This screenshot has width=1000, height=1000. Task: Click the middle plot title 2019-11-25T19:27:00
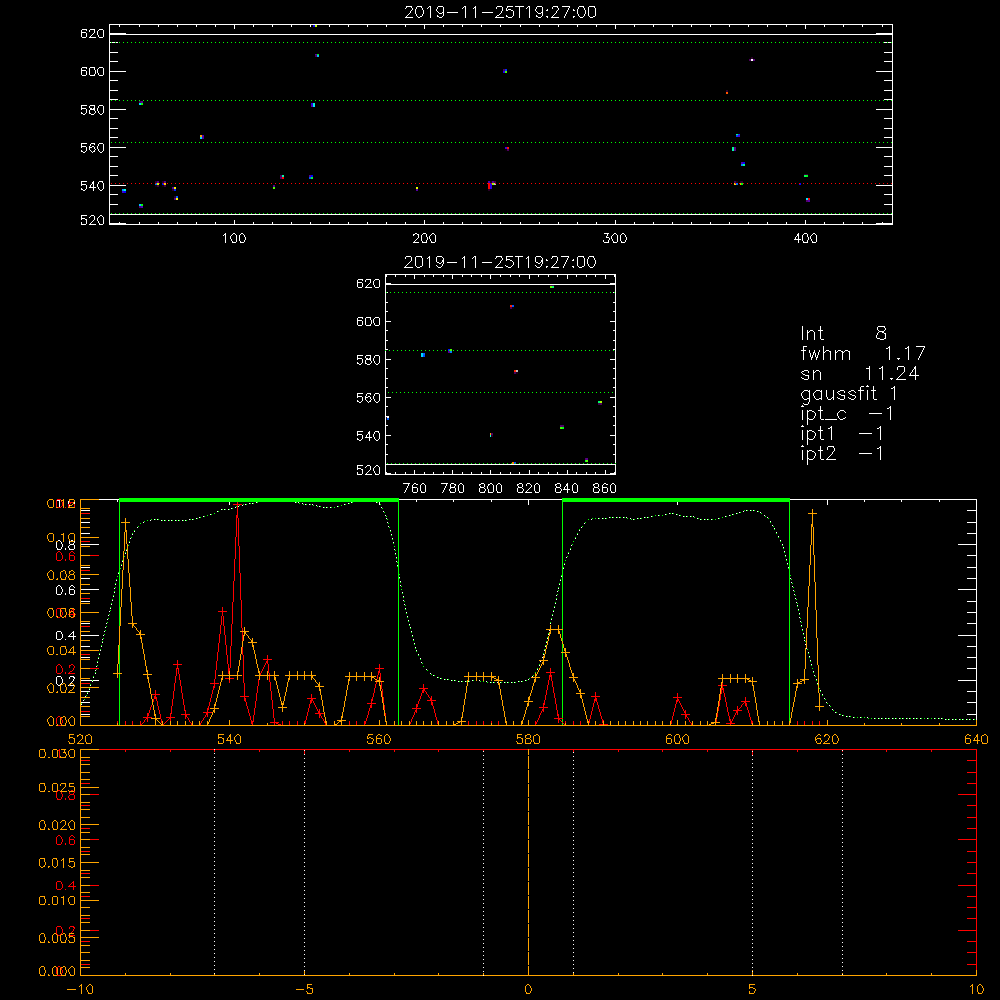tap(501, 262)
